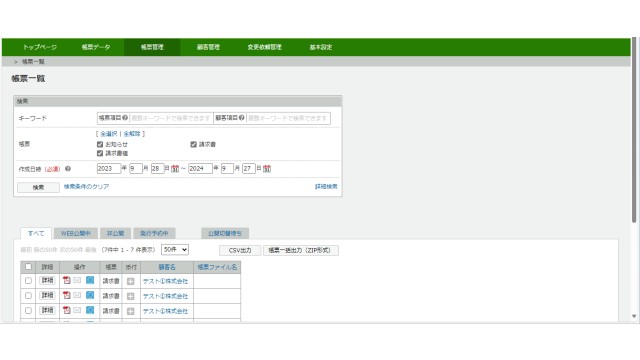Click help icon beside 帳票項目
The height and width of the screenshot is (360, 640).
(x=125, y=118)
